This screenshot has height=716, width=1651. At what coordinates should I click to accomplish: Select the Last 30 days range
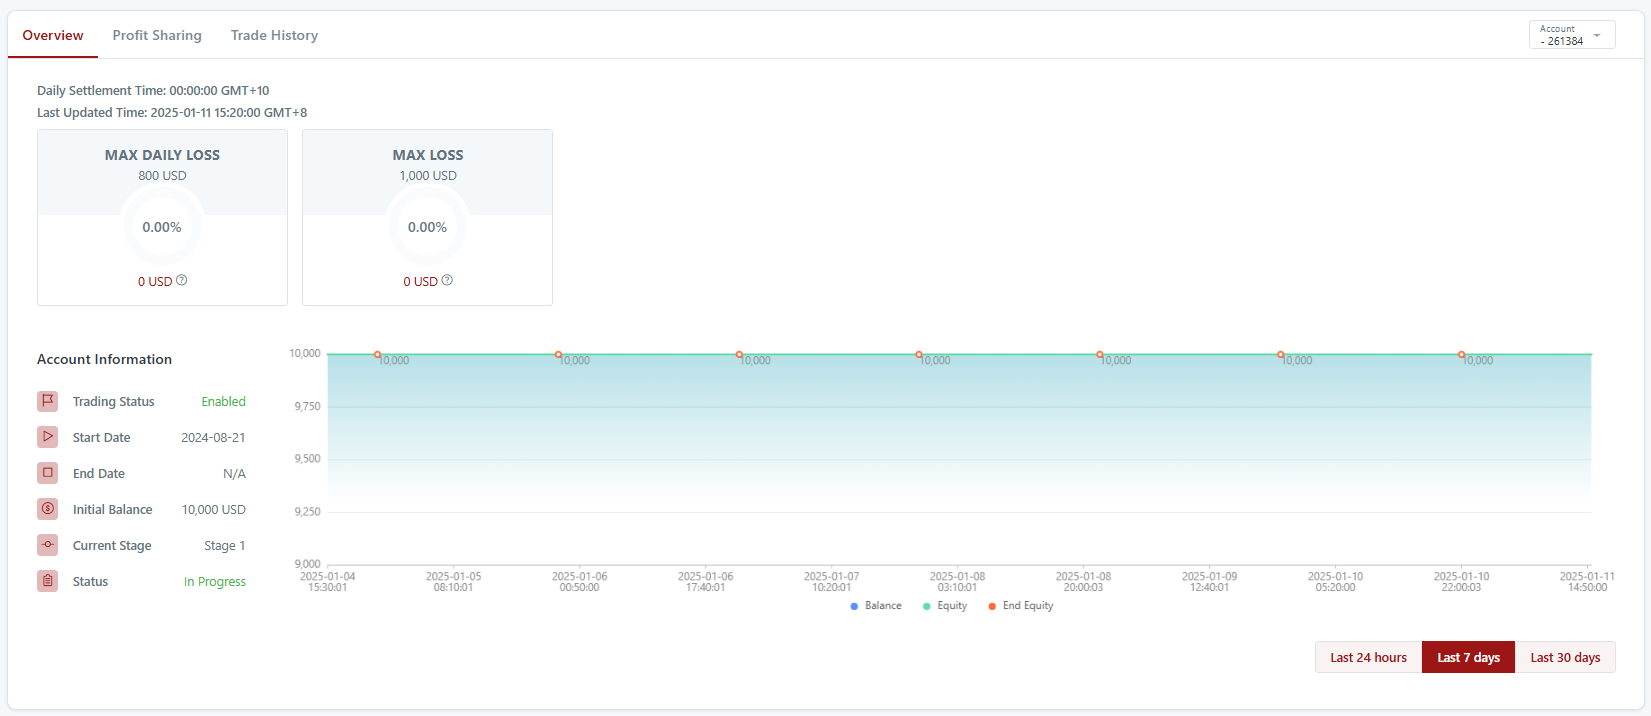click(x=1565, y=658)
